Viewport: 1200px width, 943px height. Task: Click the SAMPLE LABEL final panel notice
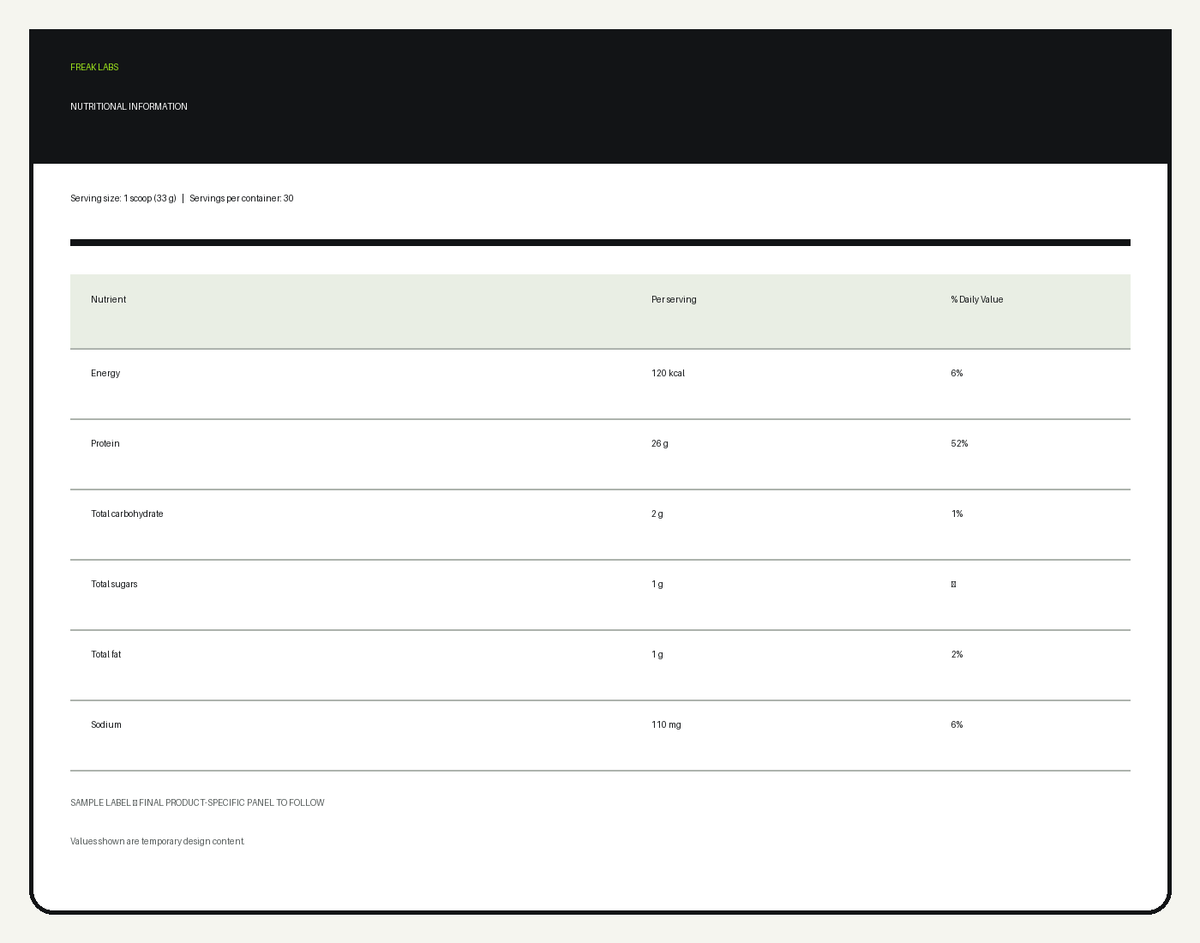pyautogui.click(x=197, y=803)
